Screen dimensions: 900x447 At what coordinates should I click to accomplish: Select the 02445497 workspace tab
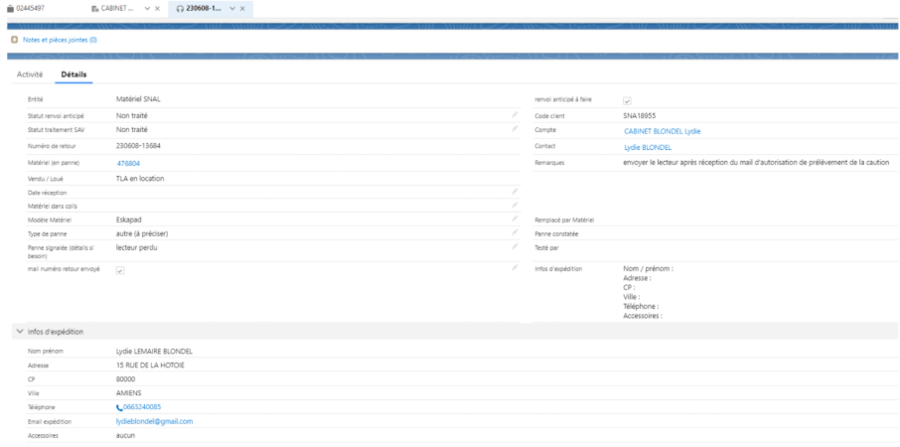click(25, 9)
